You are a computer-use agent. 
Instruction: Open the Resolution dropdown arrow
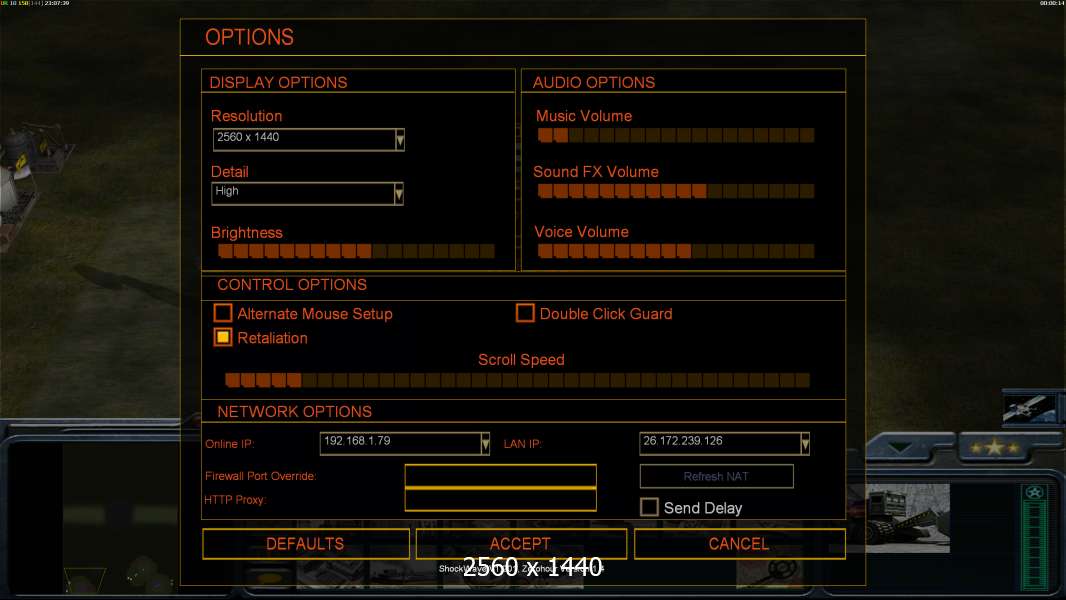[400, 140]
